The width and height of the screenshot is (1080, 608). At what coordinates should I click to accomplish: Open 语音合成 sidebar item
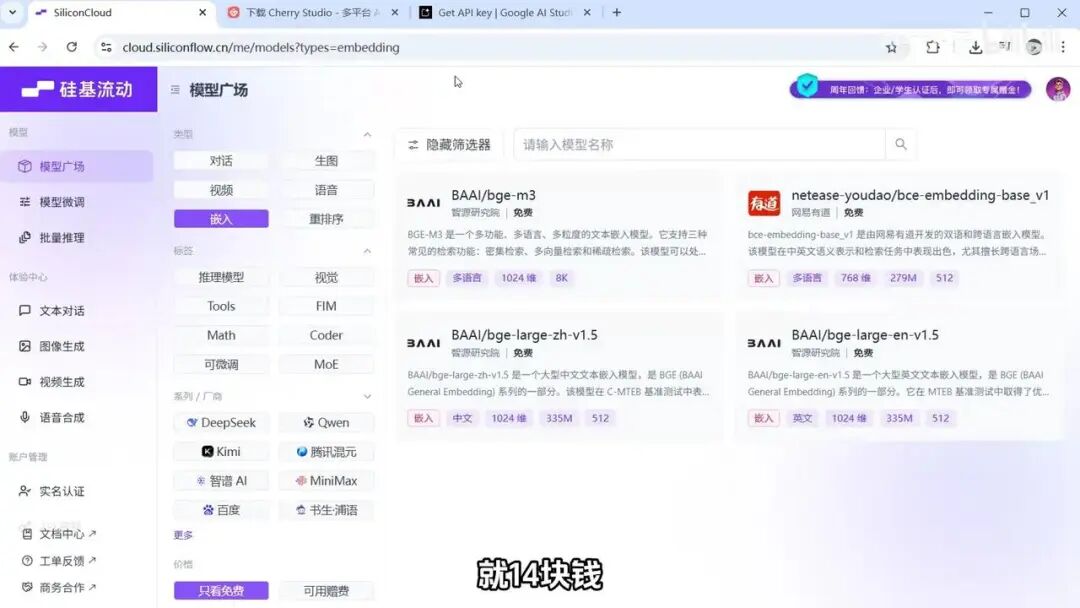[76, 417]
